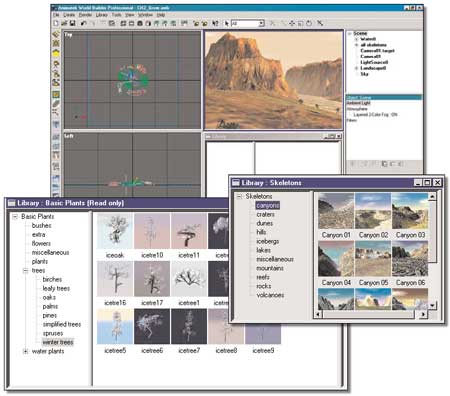Click the Skeletons thumbnail scrollbar down arrow
Image resolution: width=450 pixels, height=396 pixels.
click(x=432, y=305)
